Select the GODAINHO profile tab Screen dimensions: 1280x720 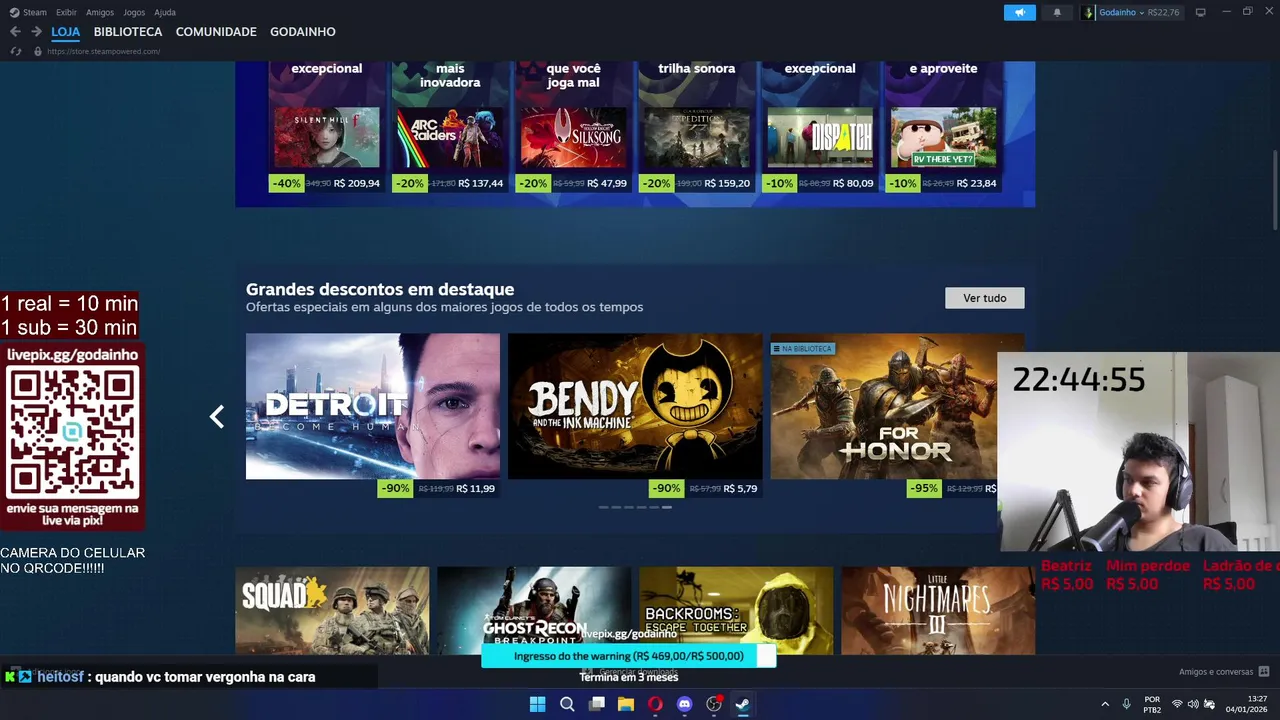coord(303,32)
